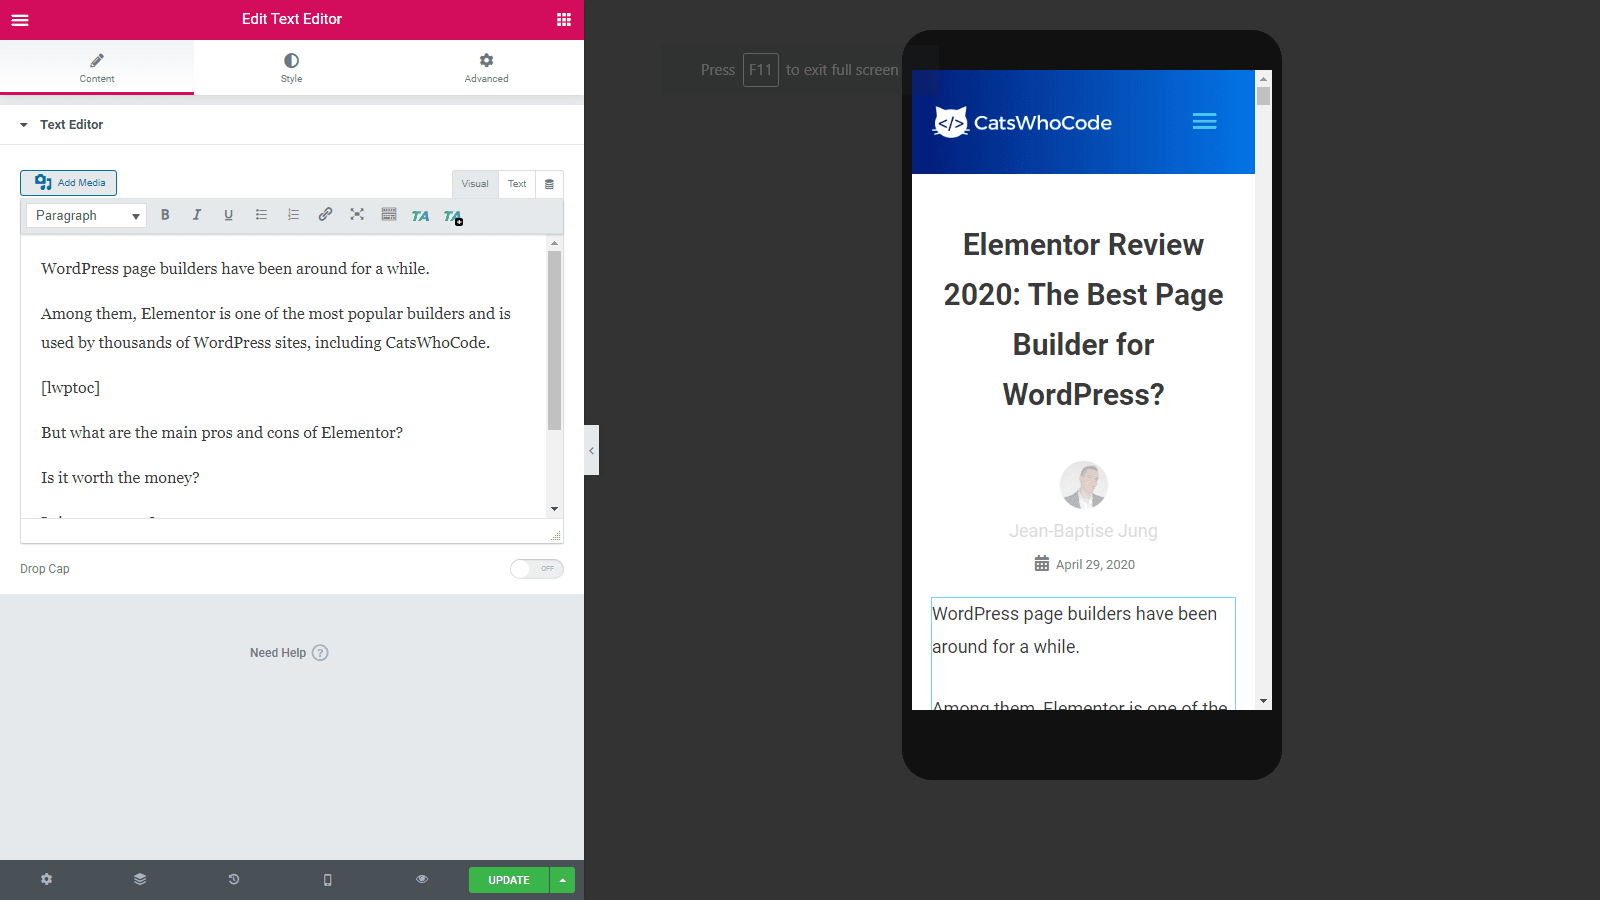Click the Need Help link
Image resolution: width=1600 pixels, height=900 pixels.
289,653
